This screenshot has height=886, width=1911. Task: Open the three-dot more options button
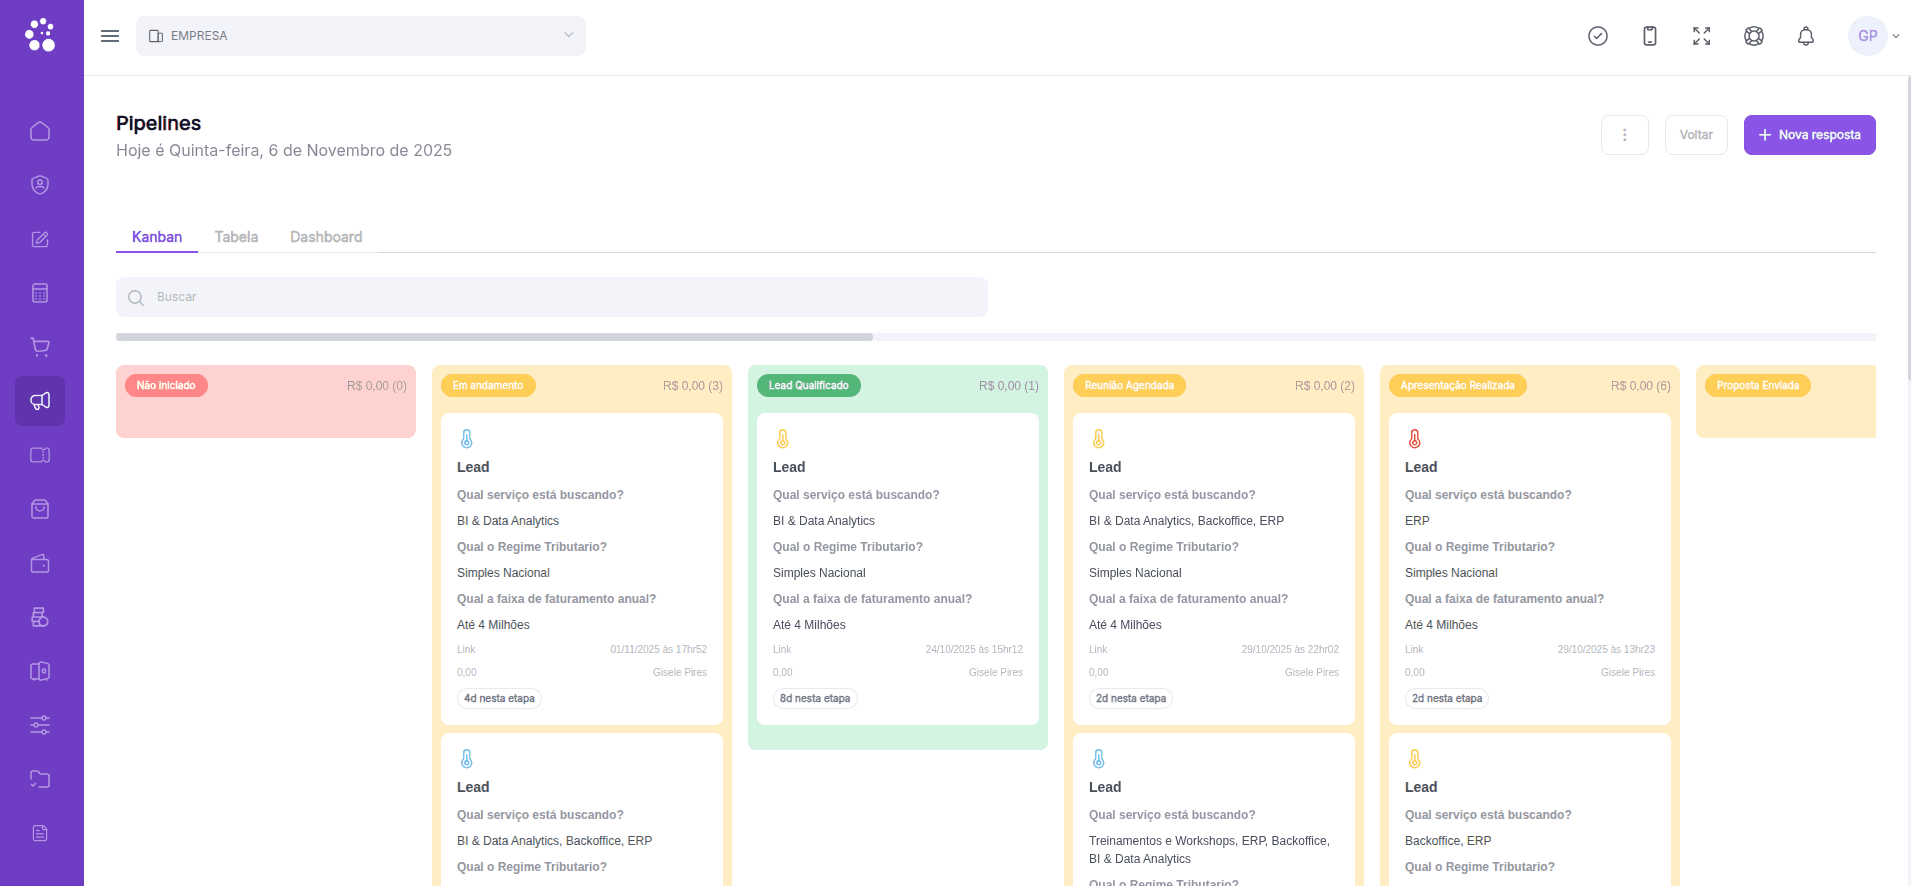tap(1625, 135)
